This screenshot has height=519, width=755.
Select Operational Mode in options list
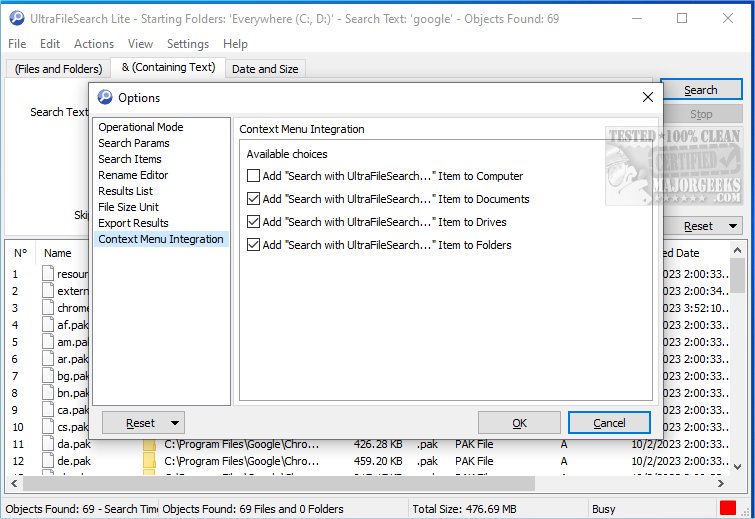pos(141,127)
